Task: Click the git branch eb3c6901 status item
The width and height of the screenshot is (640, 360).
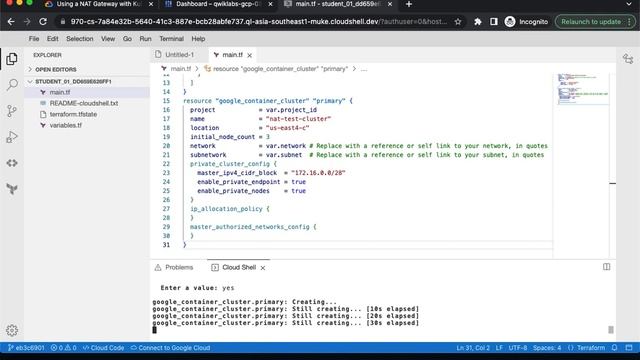Action: pos(26,348)
